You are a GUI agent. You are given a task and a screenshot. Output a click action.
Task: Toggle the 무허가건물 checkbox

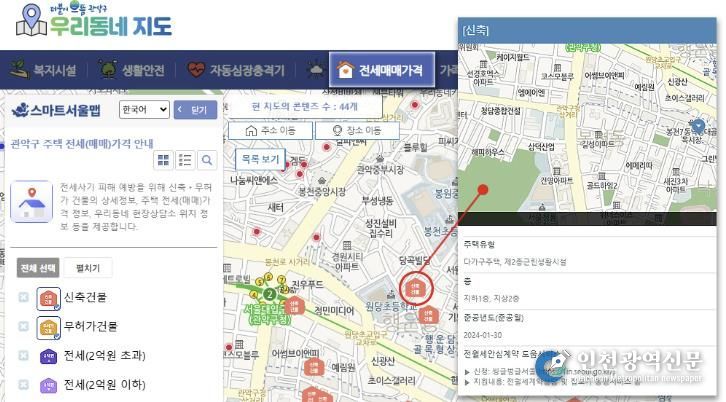tap(24, 327)
